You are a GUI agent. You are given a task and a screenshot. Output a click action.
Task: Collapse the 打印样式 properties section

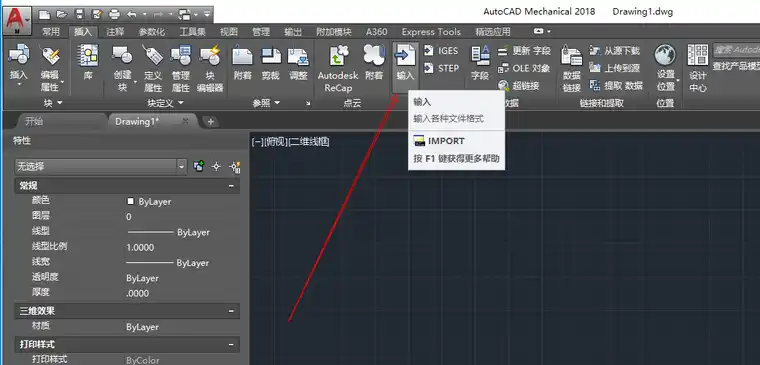pos(231,345)
